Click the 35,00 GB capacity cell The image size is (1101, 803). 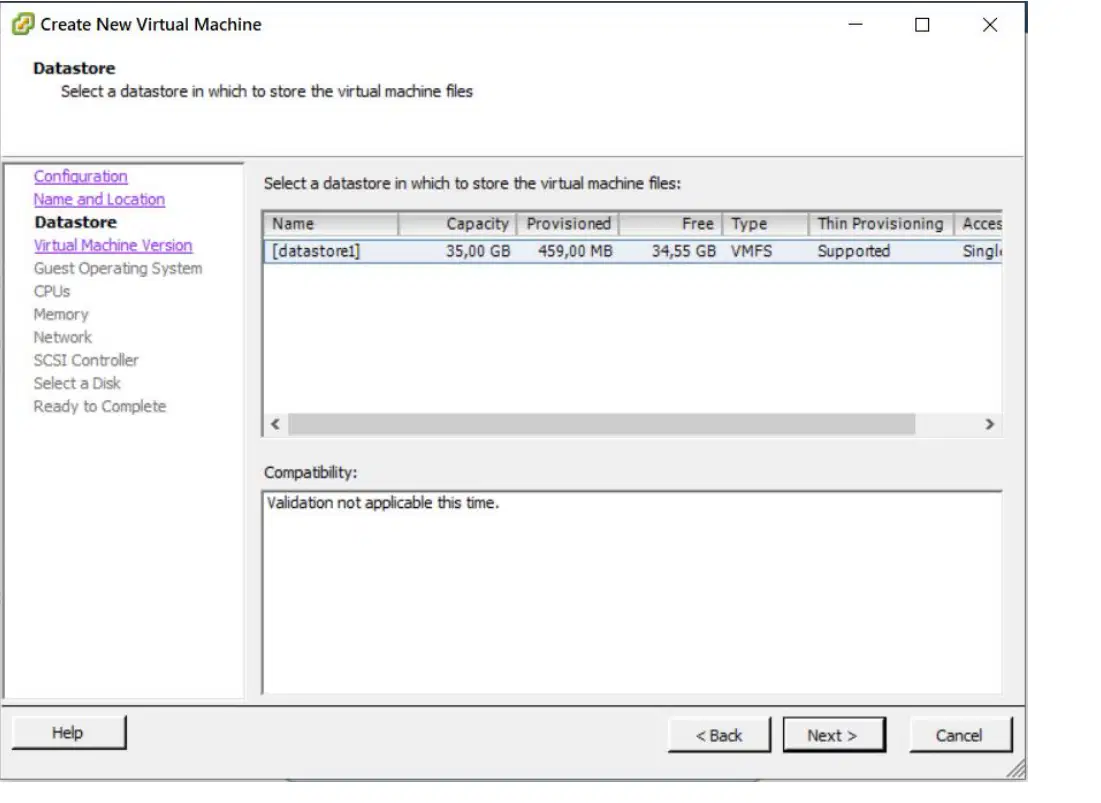477,251
